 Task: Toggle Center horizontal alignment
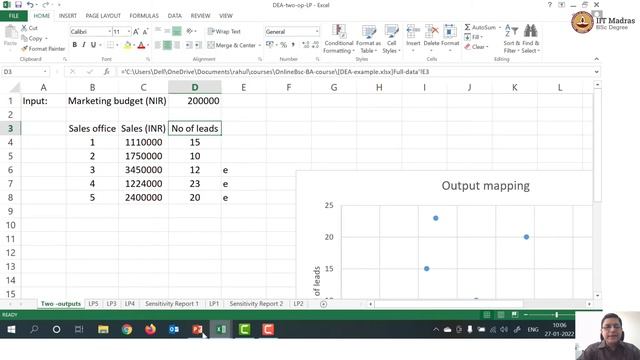[167, 45]
